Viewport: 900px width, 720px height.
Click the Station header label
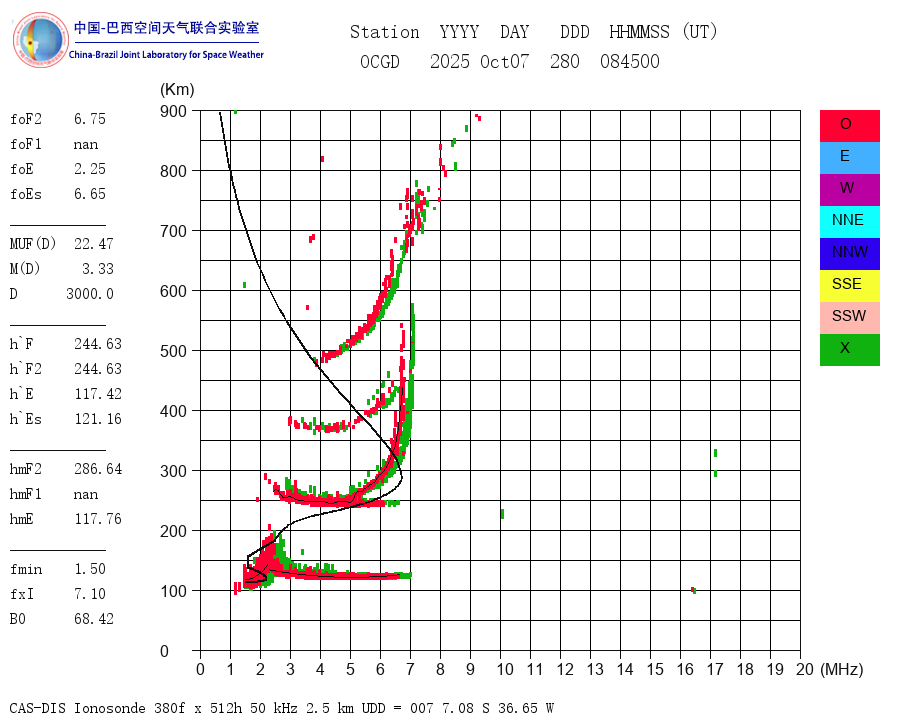tap(385, 32)
